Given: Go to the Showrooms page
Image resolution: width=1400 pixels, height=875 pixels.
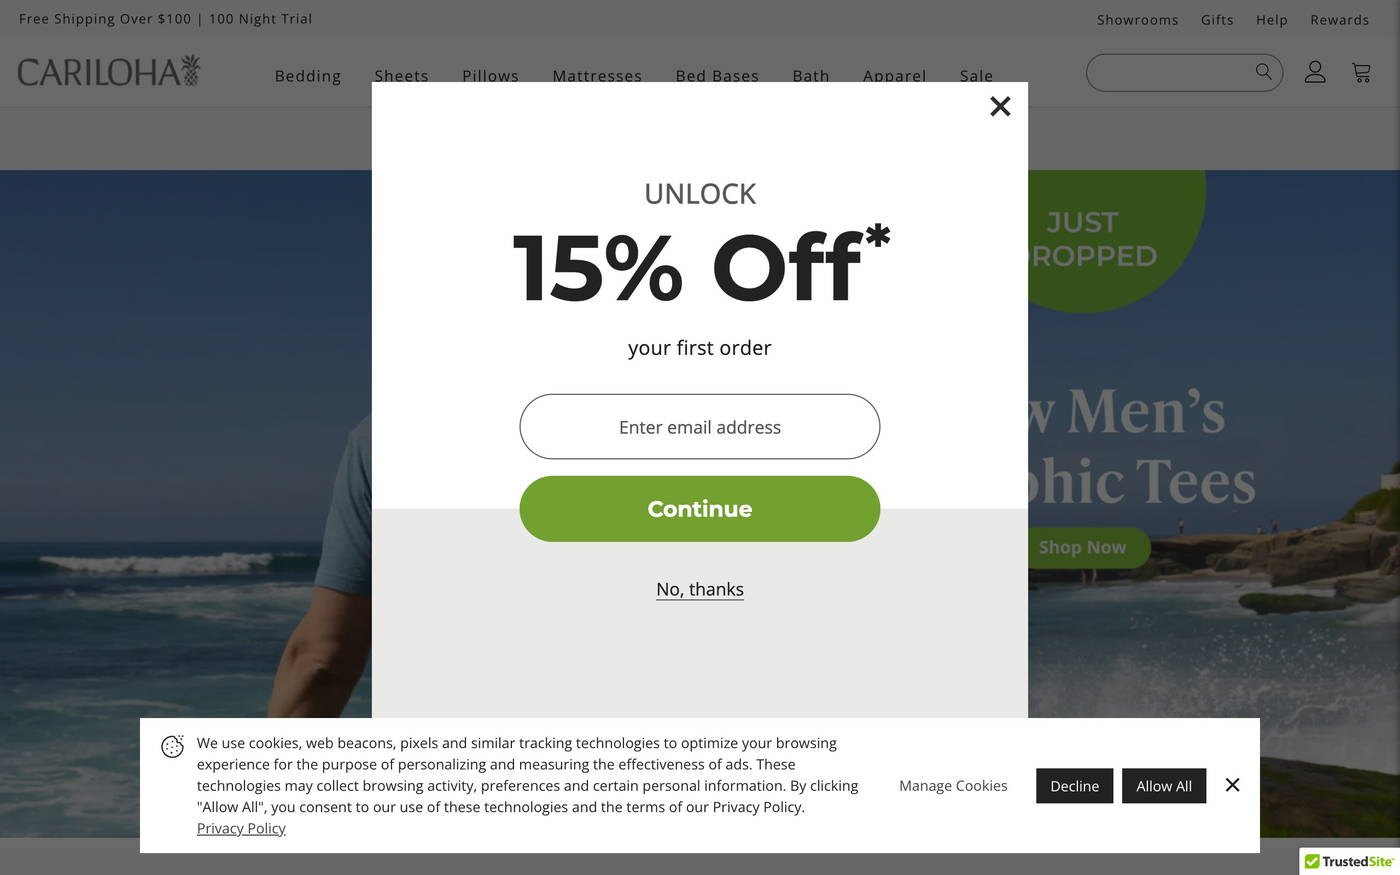Looking at the screenshot, I should pos(1137,20).
